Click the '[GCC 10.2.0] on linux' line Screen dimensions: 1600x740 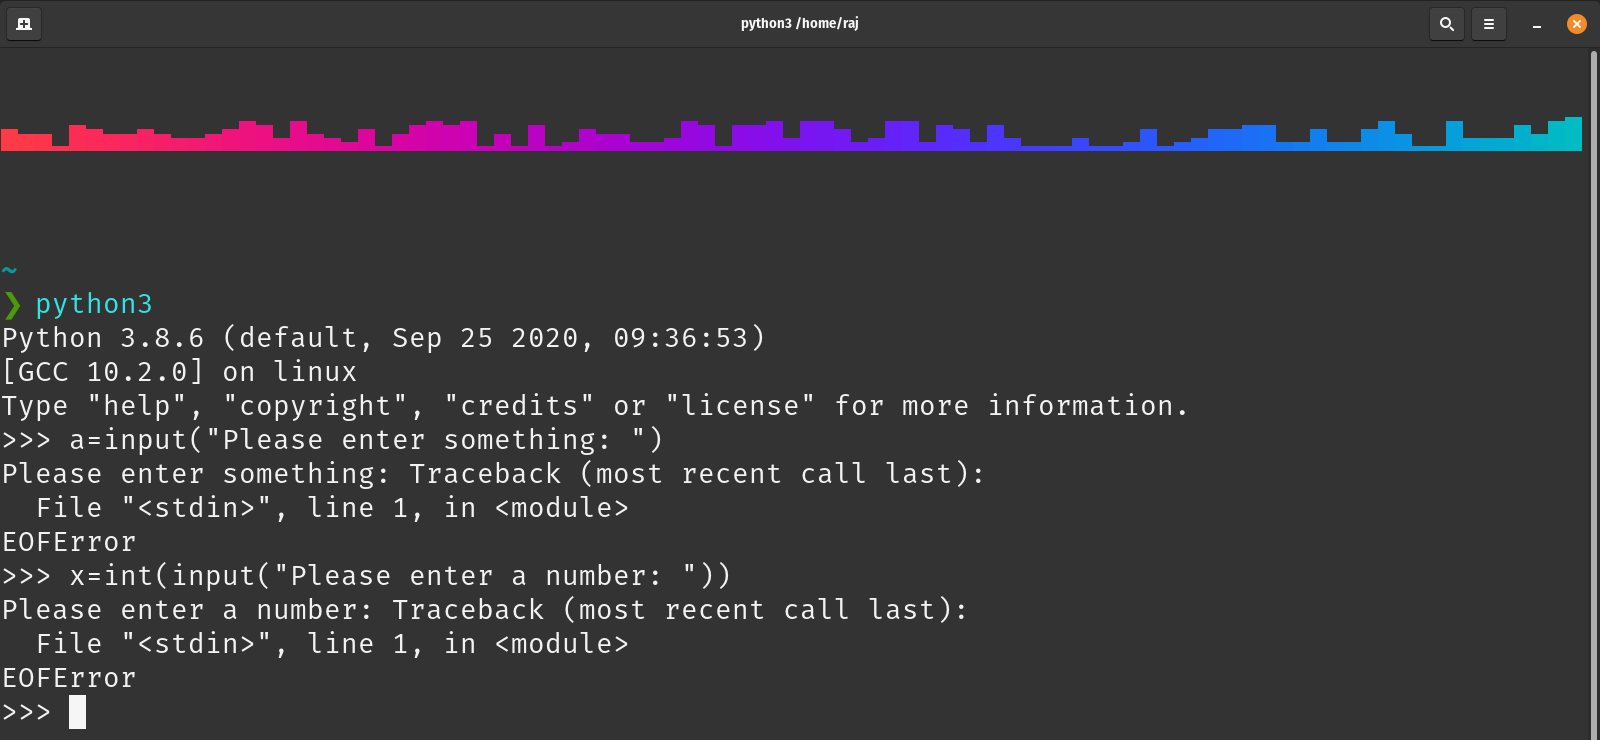(180, 372)
